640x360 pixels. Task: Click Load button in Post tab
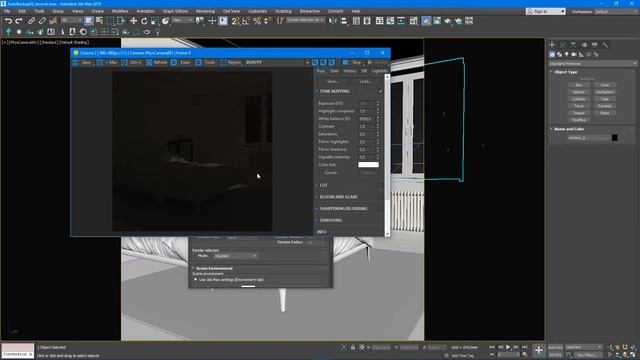365,81
